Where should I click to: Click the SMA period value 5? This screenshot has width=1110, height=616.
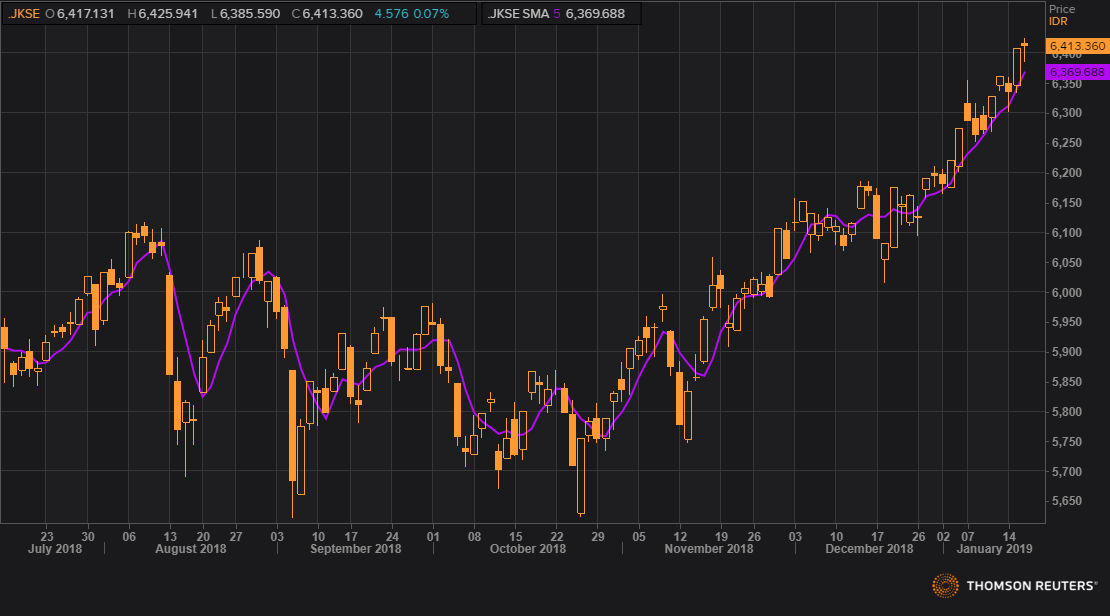click(557, 14)
